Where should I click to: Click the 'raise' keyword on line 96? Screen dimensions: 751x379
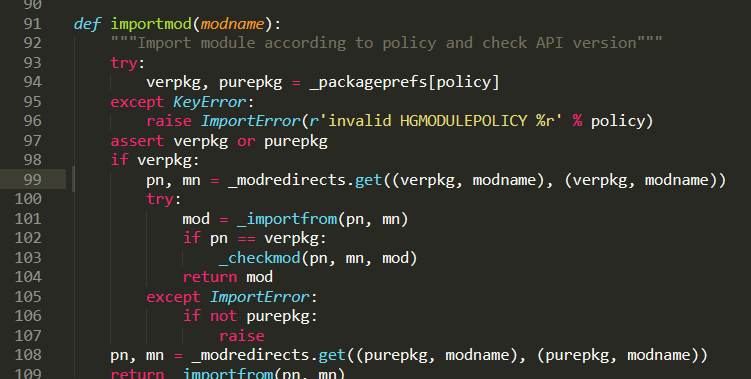(x=169, y=121)
